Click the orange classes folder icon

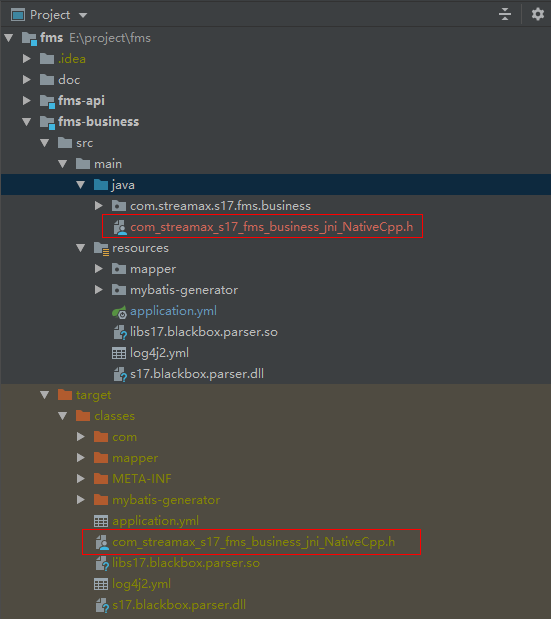[x=83, y=415]
